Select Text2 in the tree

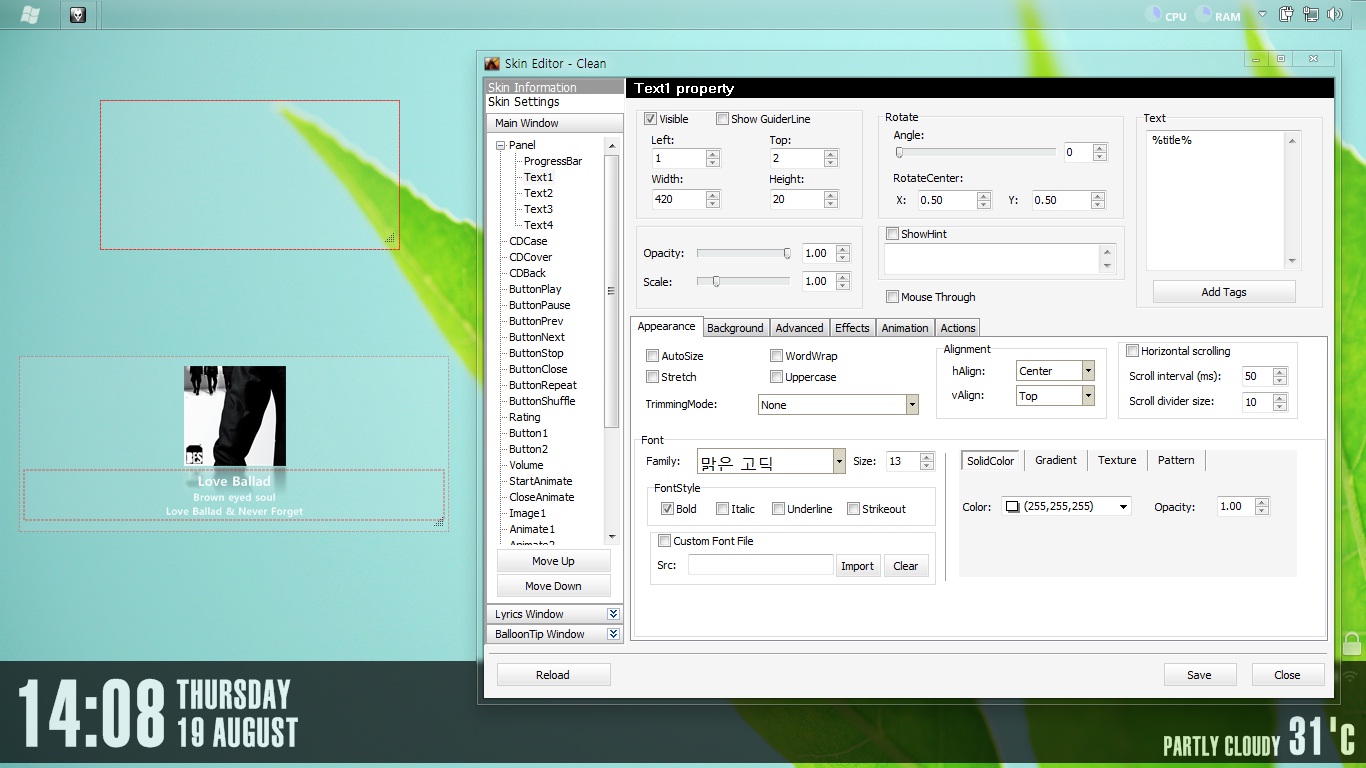(x=538, y=193)
